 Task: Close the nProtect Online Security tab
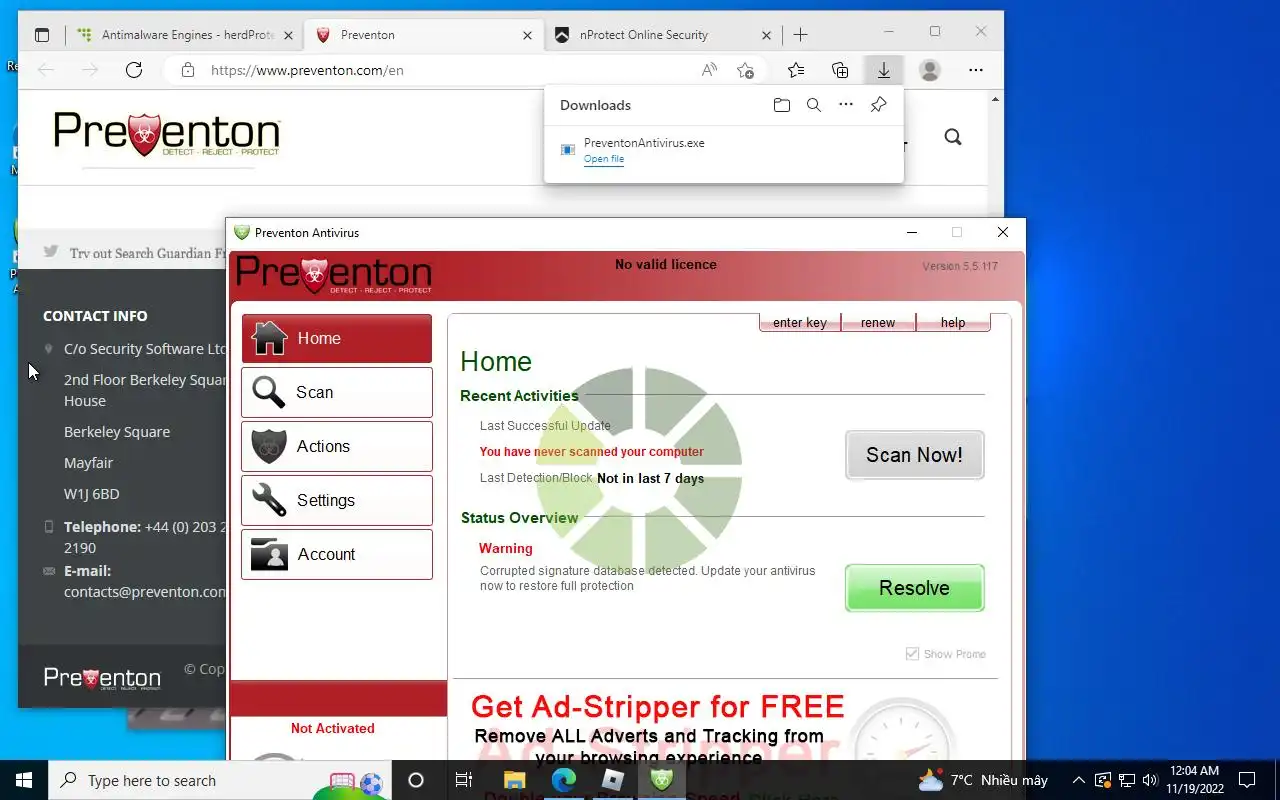[767, 35]
